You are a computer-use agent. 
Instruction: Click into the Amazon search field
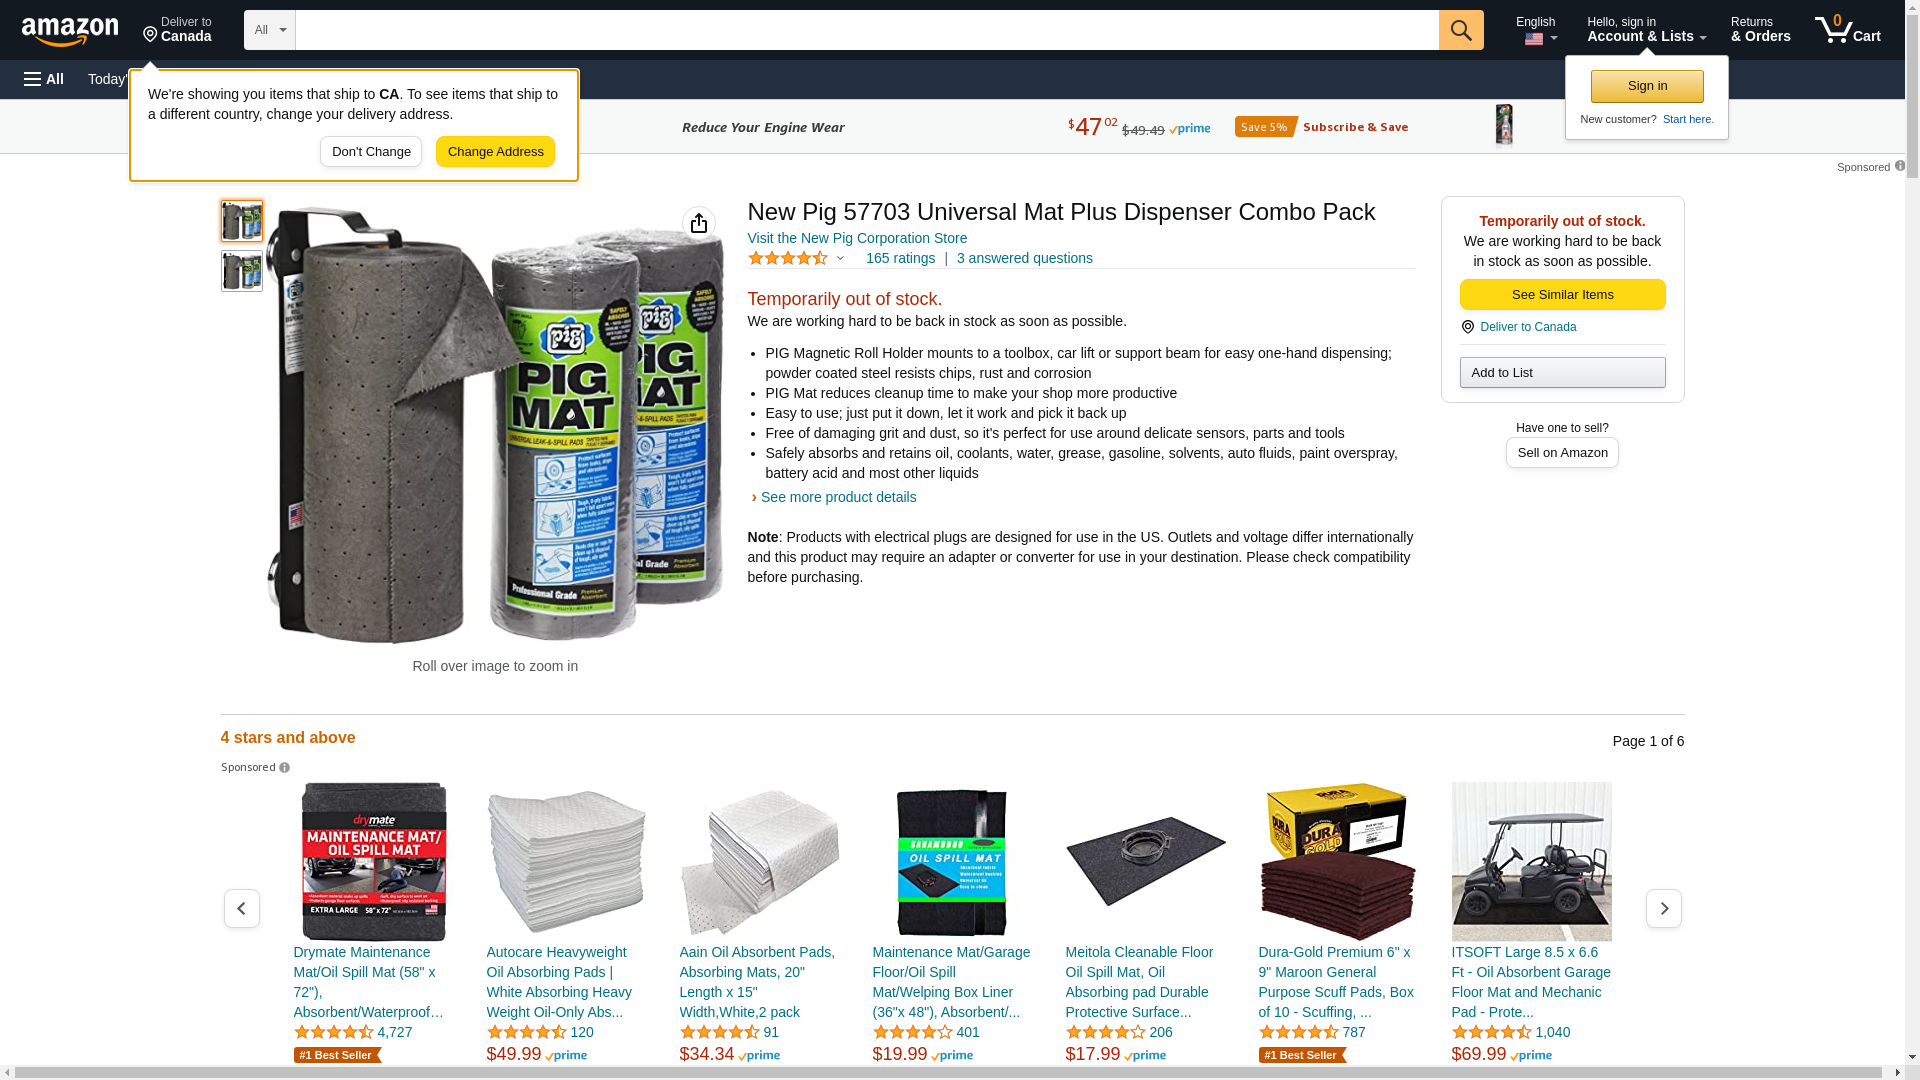pos(867,30)
